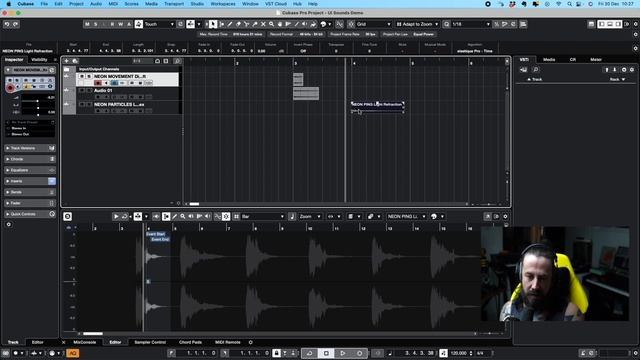640x360 pixels.
Task: Switch to the Visibility tab
Action: pos(39,60)
